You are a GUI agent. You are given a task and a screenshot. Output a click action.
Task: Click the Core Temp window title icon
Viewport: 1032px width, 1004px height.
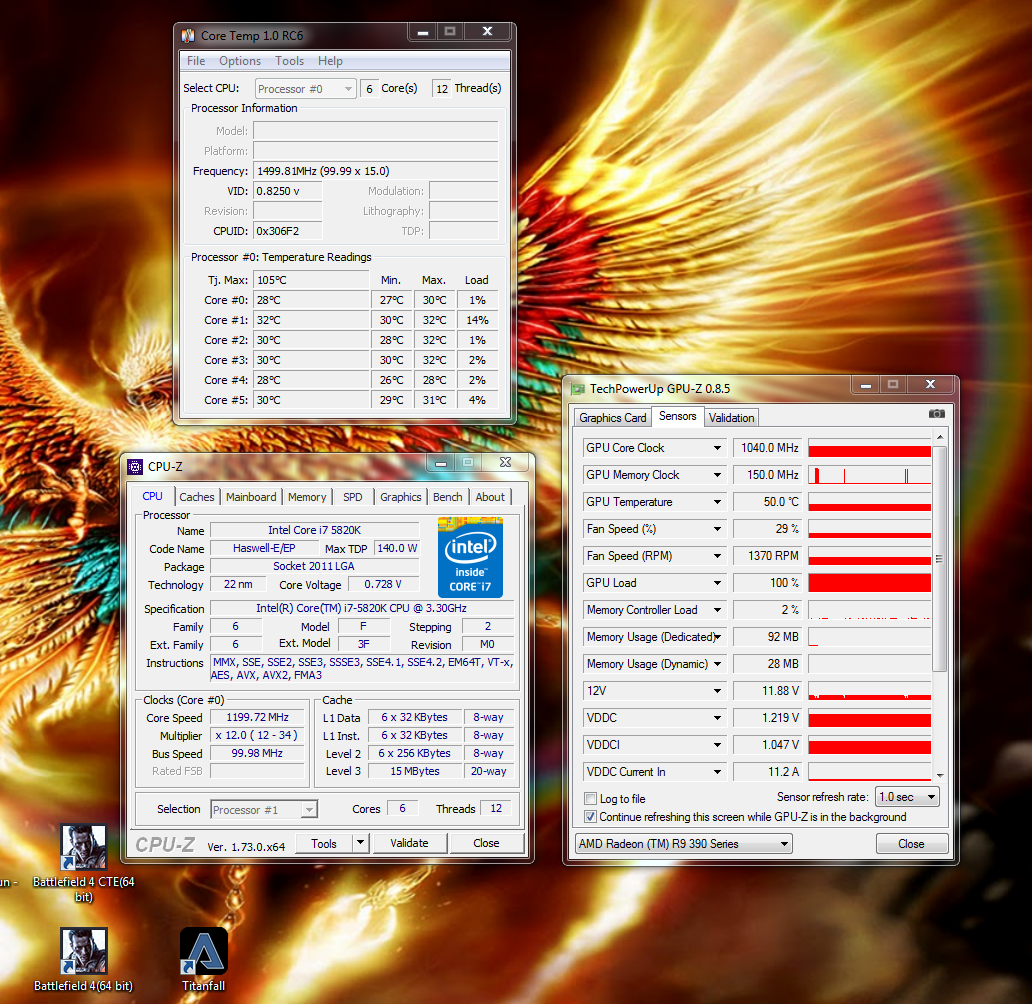click(188, 36)
